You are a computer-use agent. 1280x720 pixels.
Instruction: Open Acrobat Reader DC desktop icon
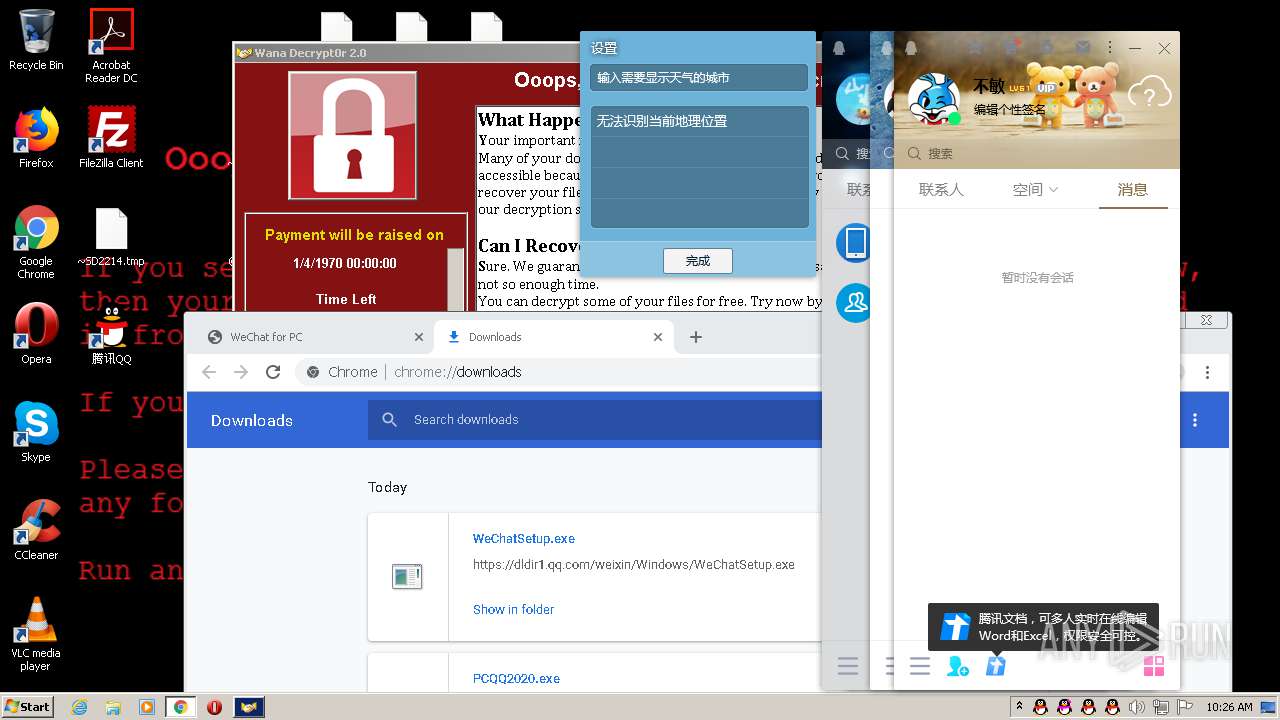tap(111, 46)
